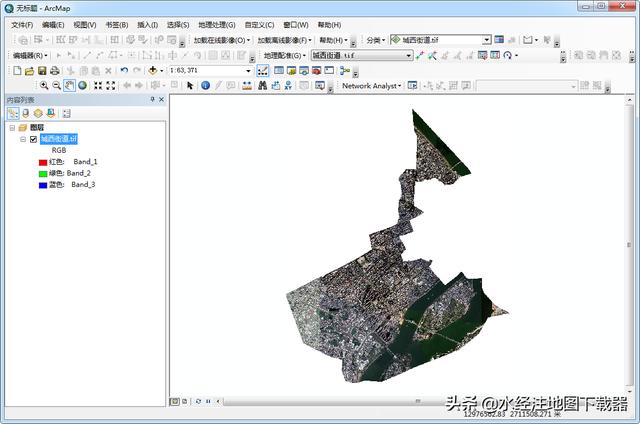The width and height of the screenshot is (640, 424).
Task: Uncheck the 城西街道.tif layer visibility checkbox
Action: point(33,139)
